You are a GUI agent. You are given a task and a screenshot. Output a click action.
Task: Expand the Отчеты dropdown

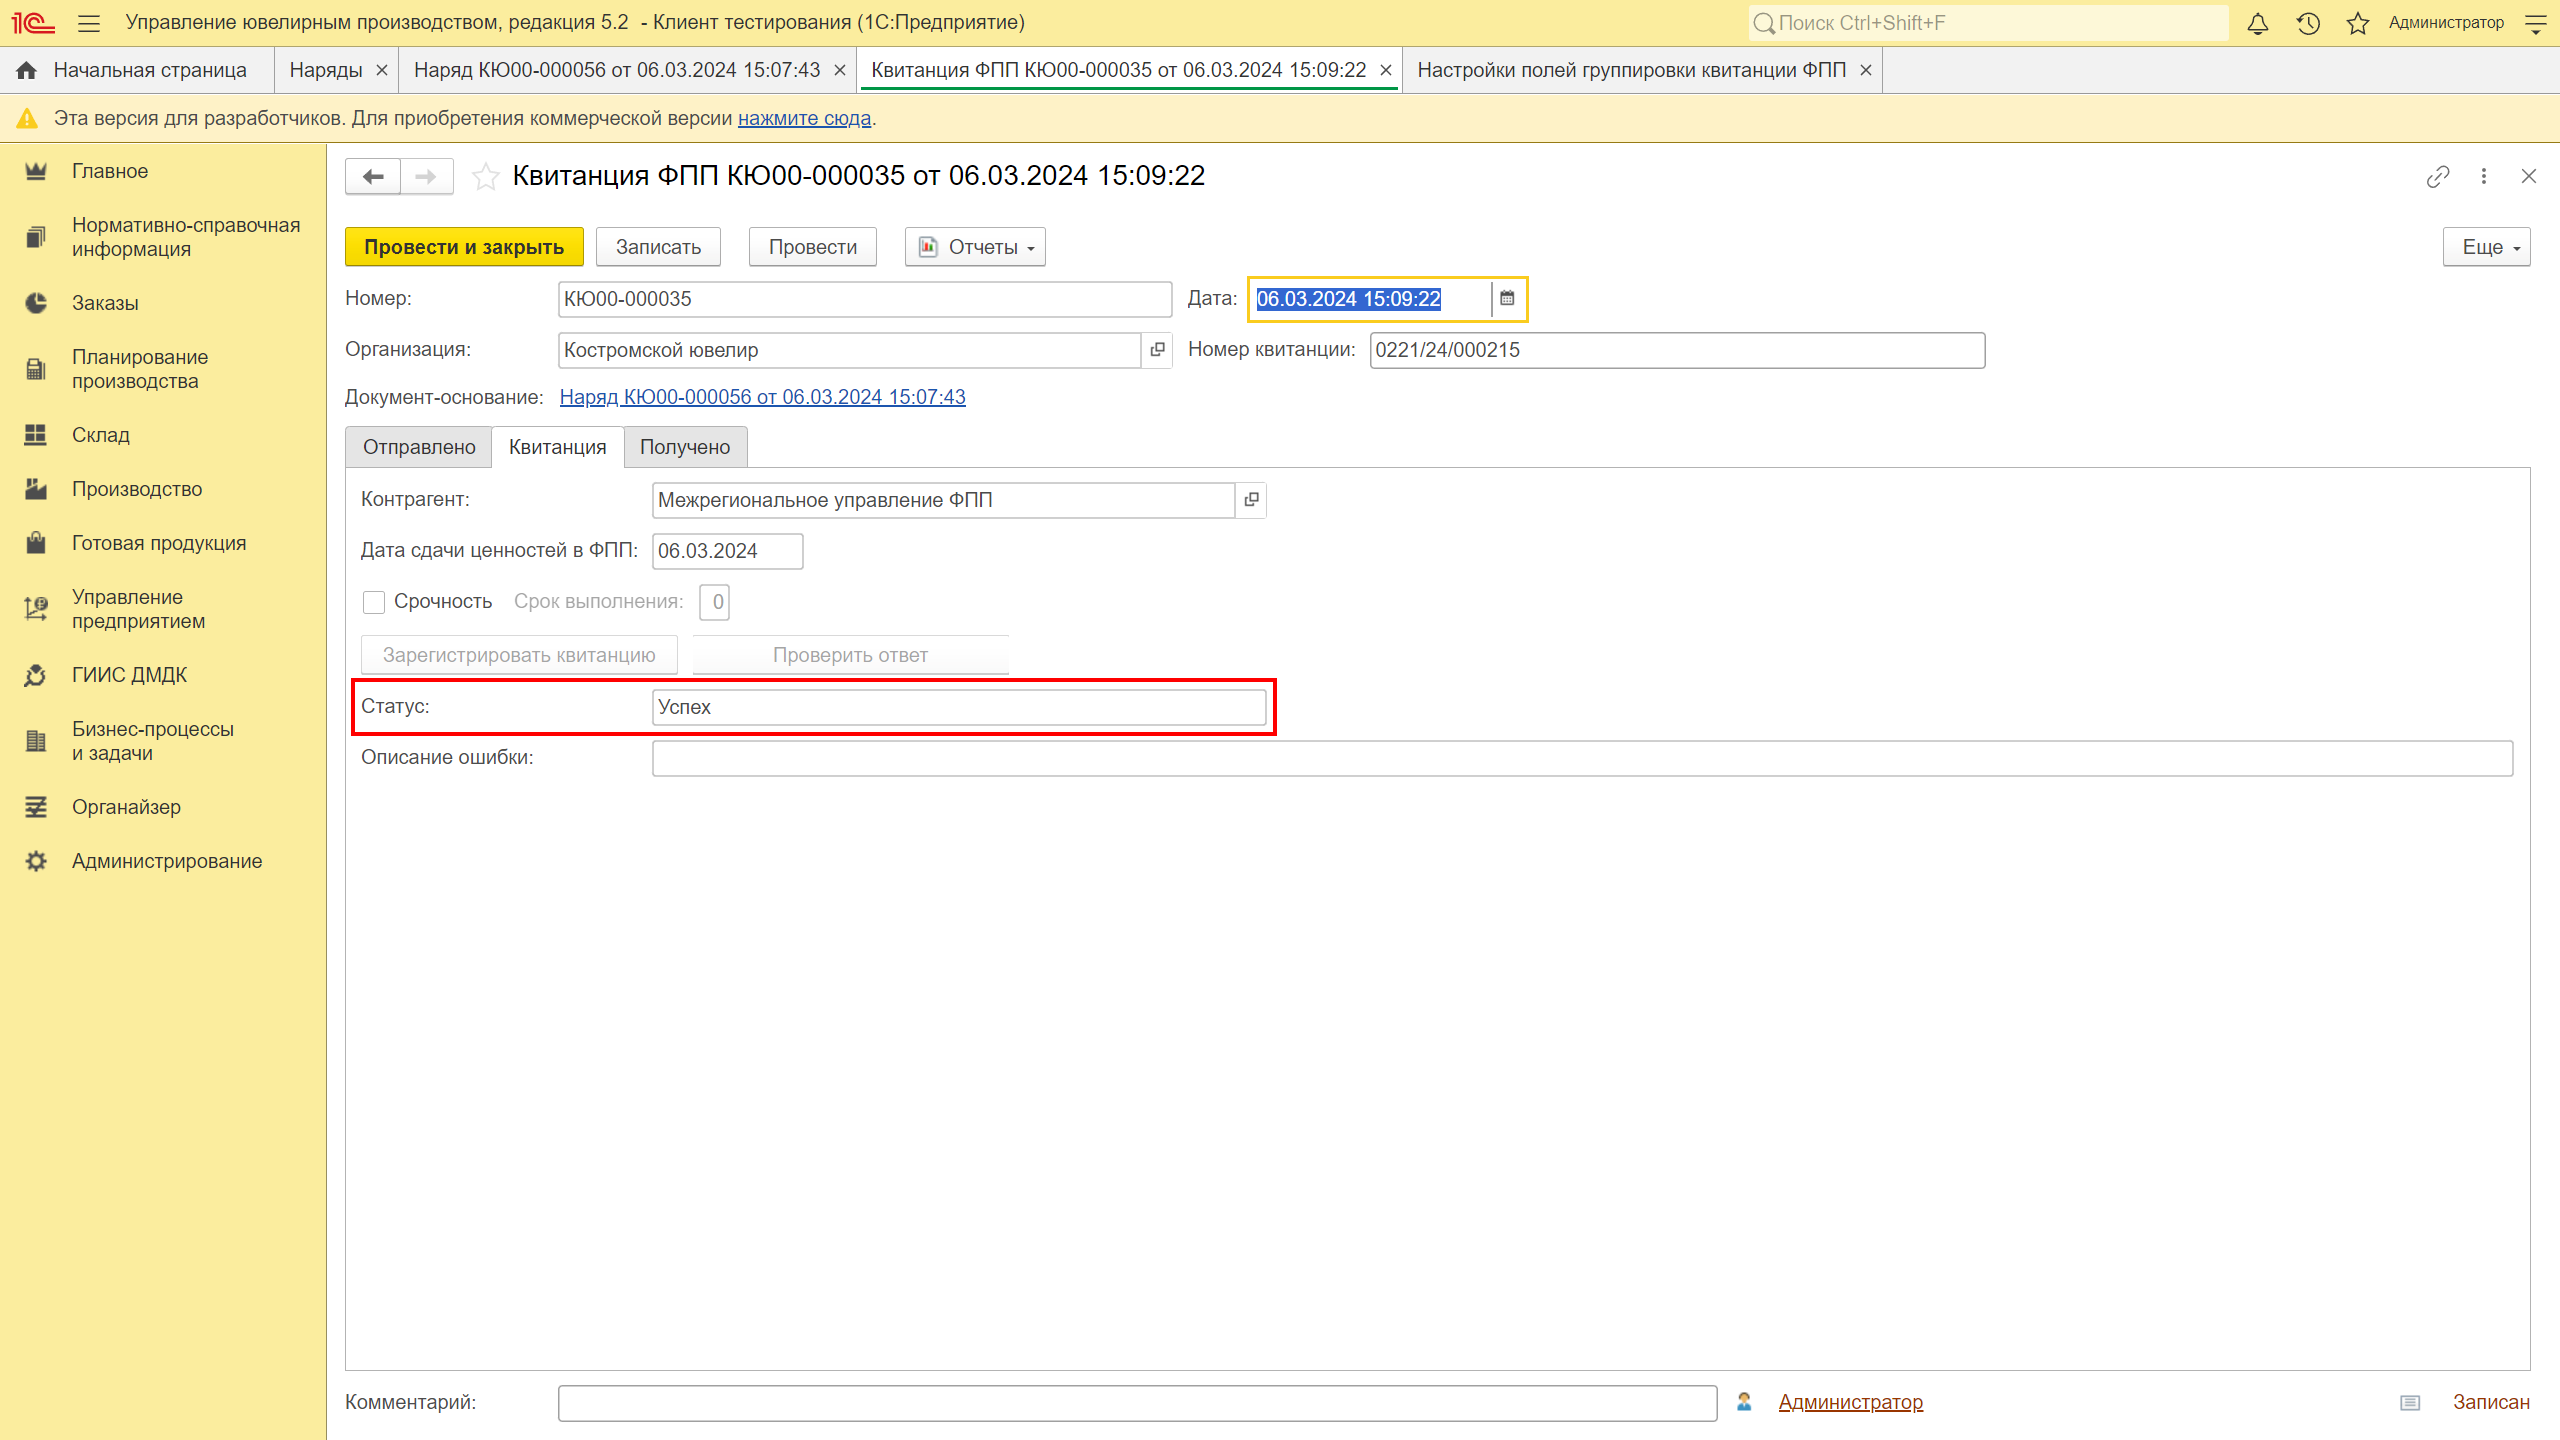click(x=975, y=247)
